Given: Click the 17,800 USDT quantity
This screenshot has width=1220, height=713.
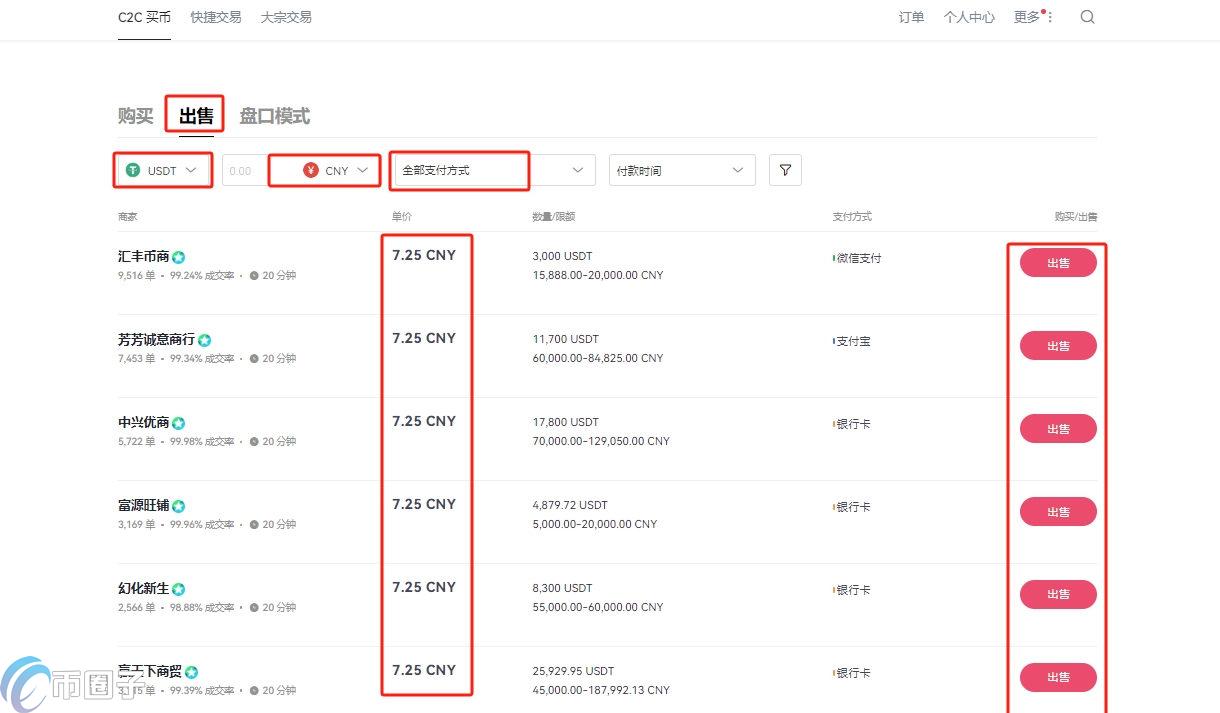Looking at the screenshot, I should [x=565, y=422].
